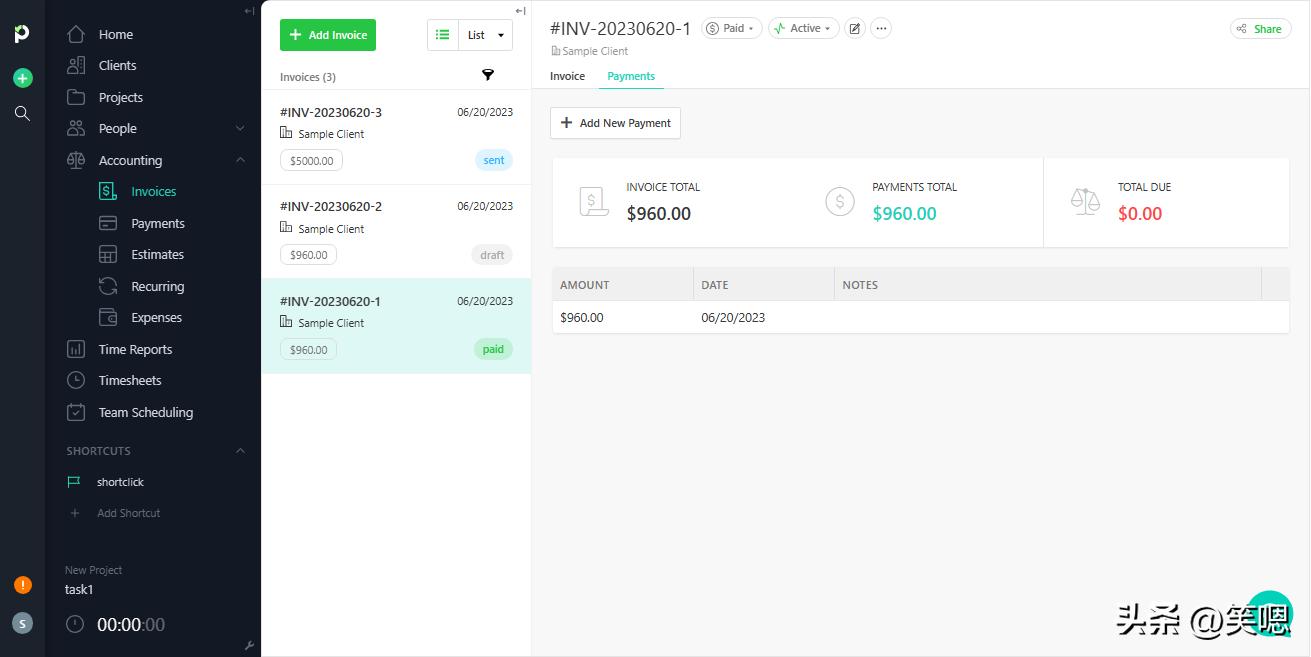Open Projects in the sidebar
The width and height of the screenshot is (1311, 657).
120,97
